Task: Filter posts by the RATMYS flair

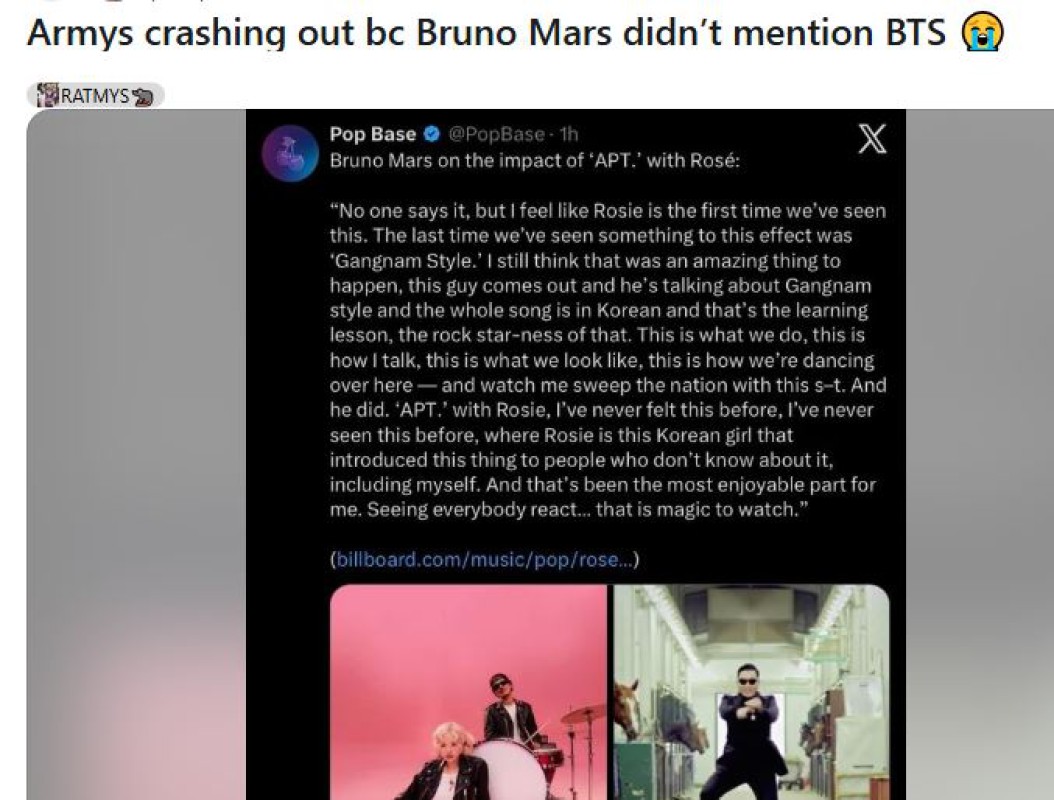Action: [x=96, y=96]
